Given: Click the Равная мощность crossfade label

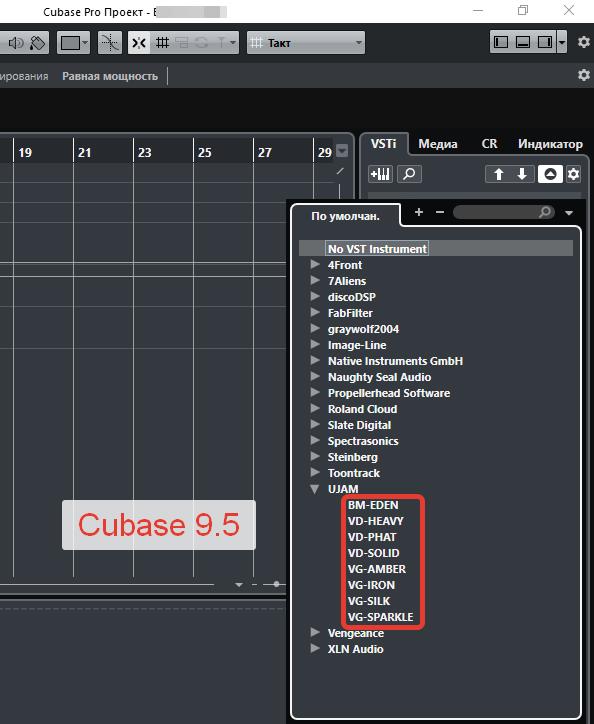Looking at the screenshot, I should pyautogui.click(x=110, y=76).
